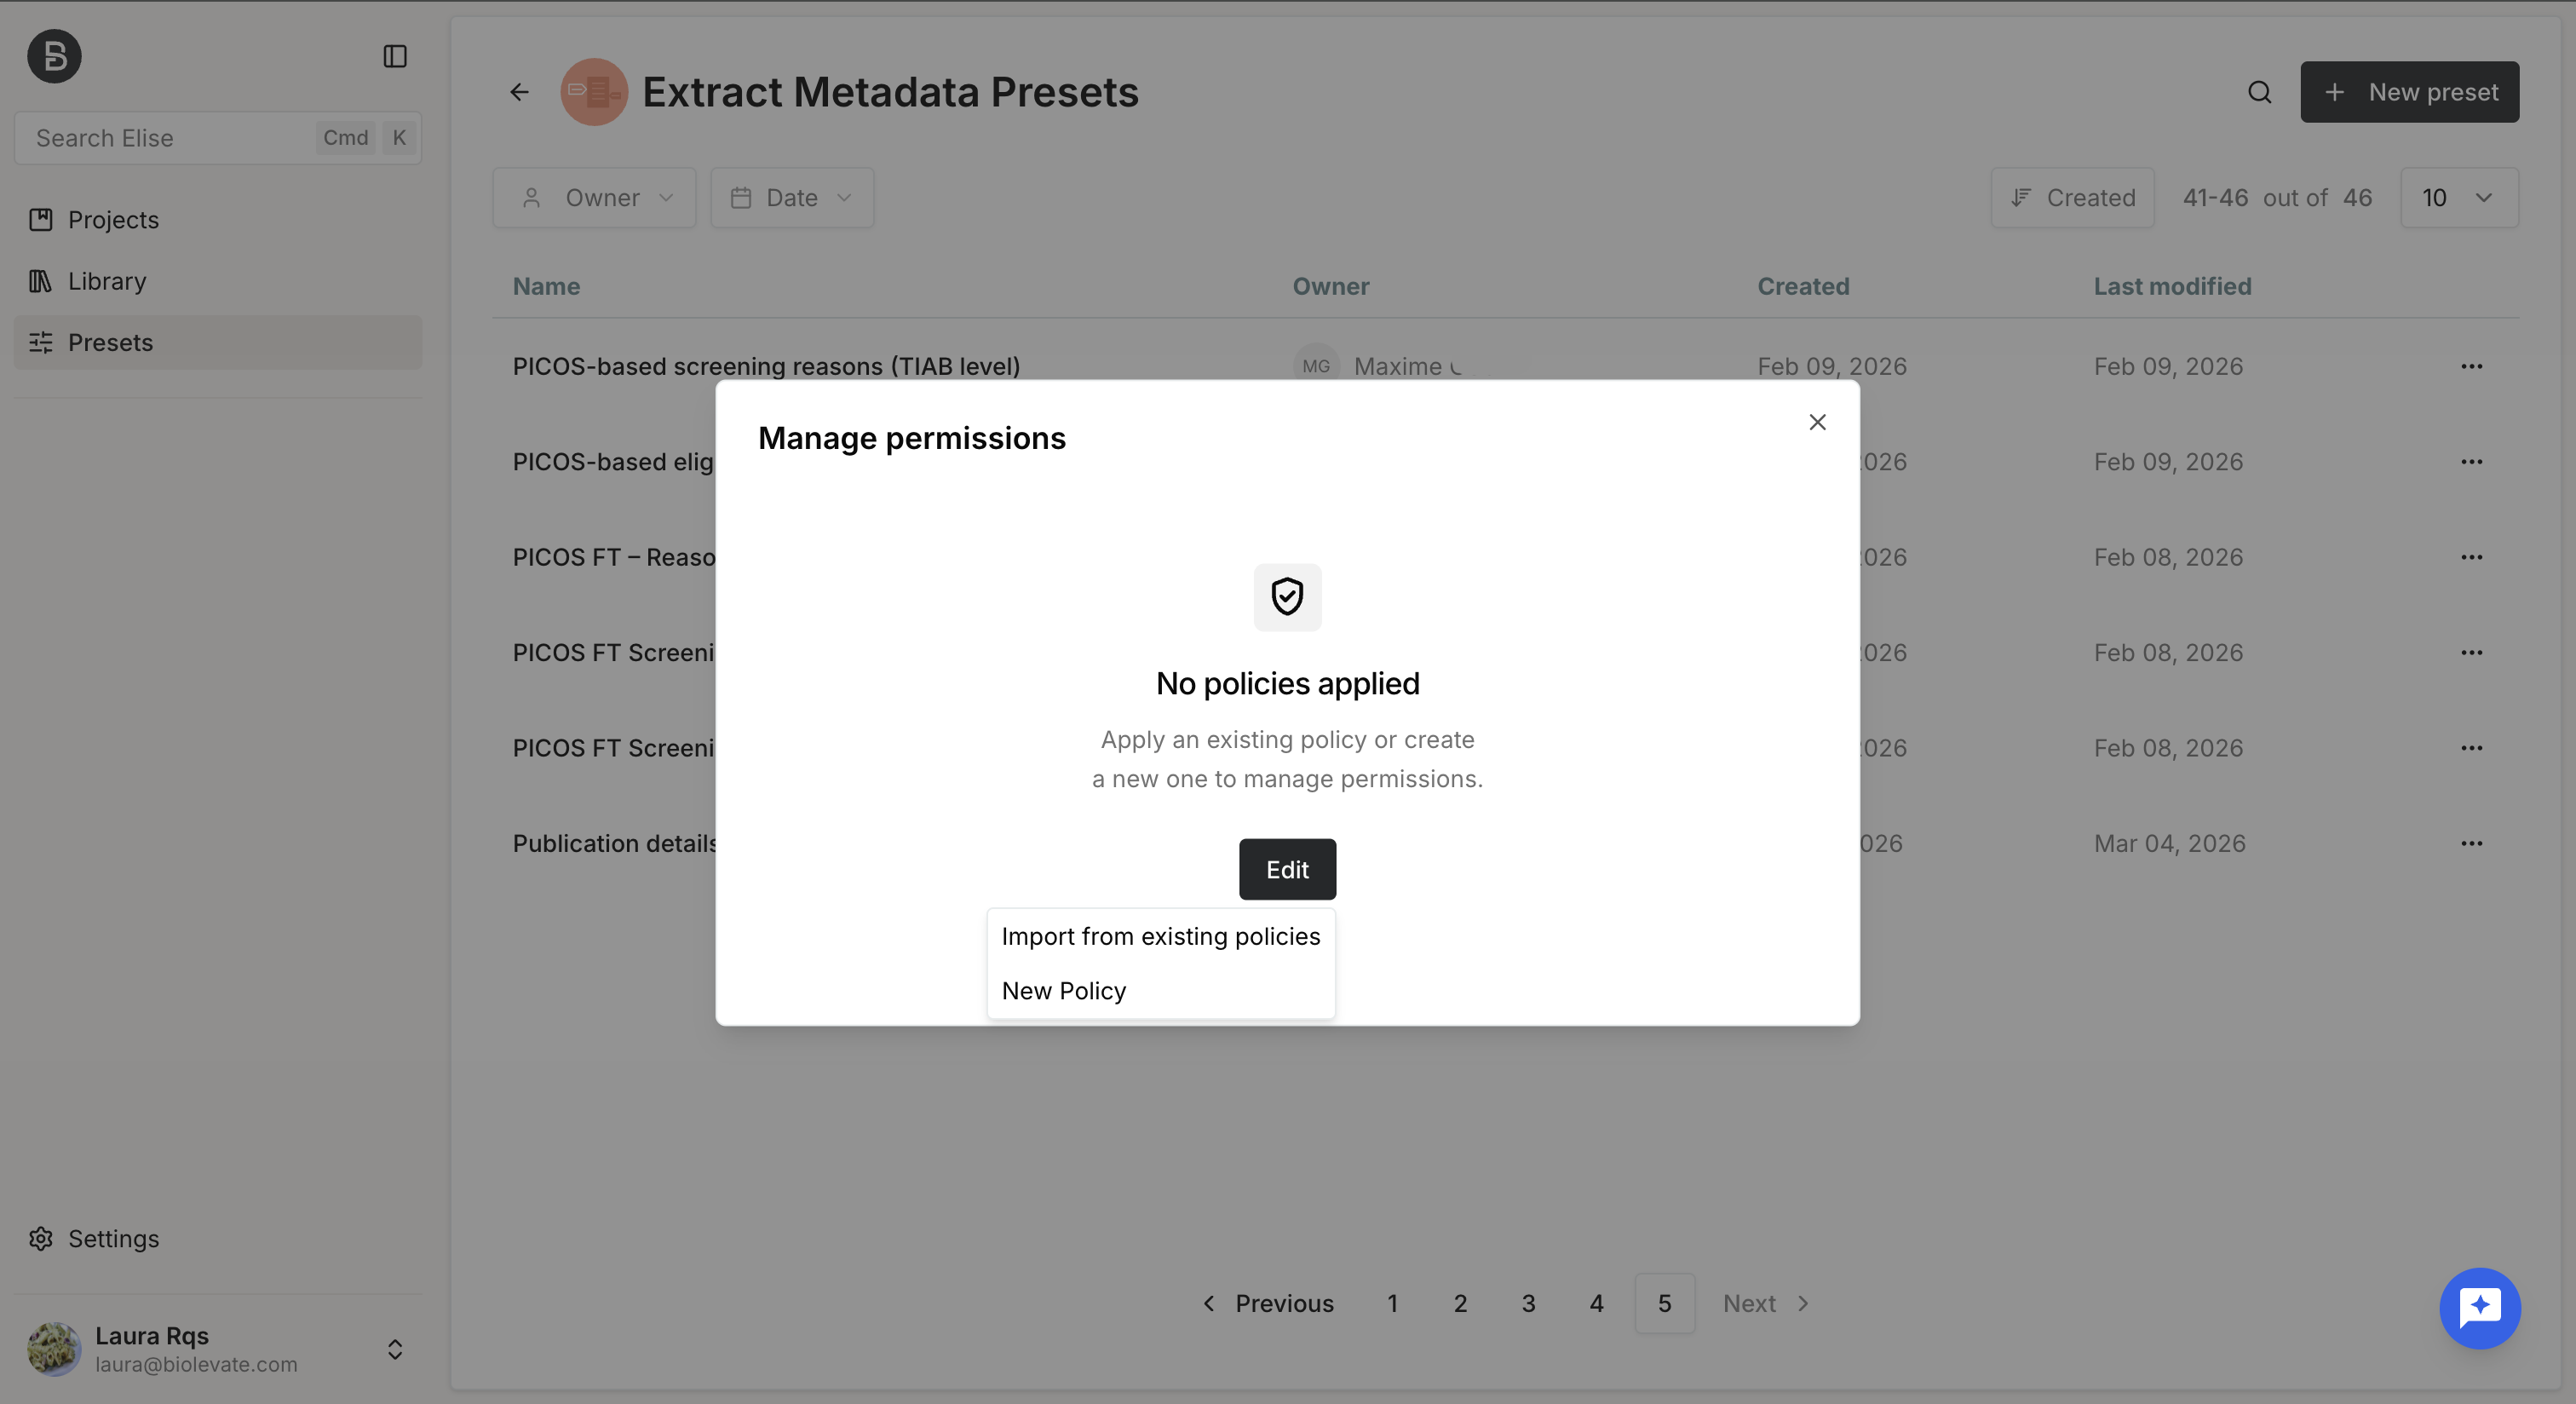2576x1404 pixels.
Task: Expand the Owner filter dropdown
Action: tap(594, 197)
